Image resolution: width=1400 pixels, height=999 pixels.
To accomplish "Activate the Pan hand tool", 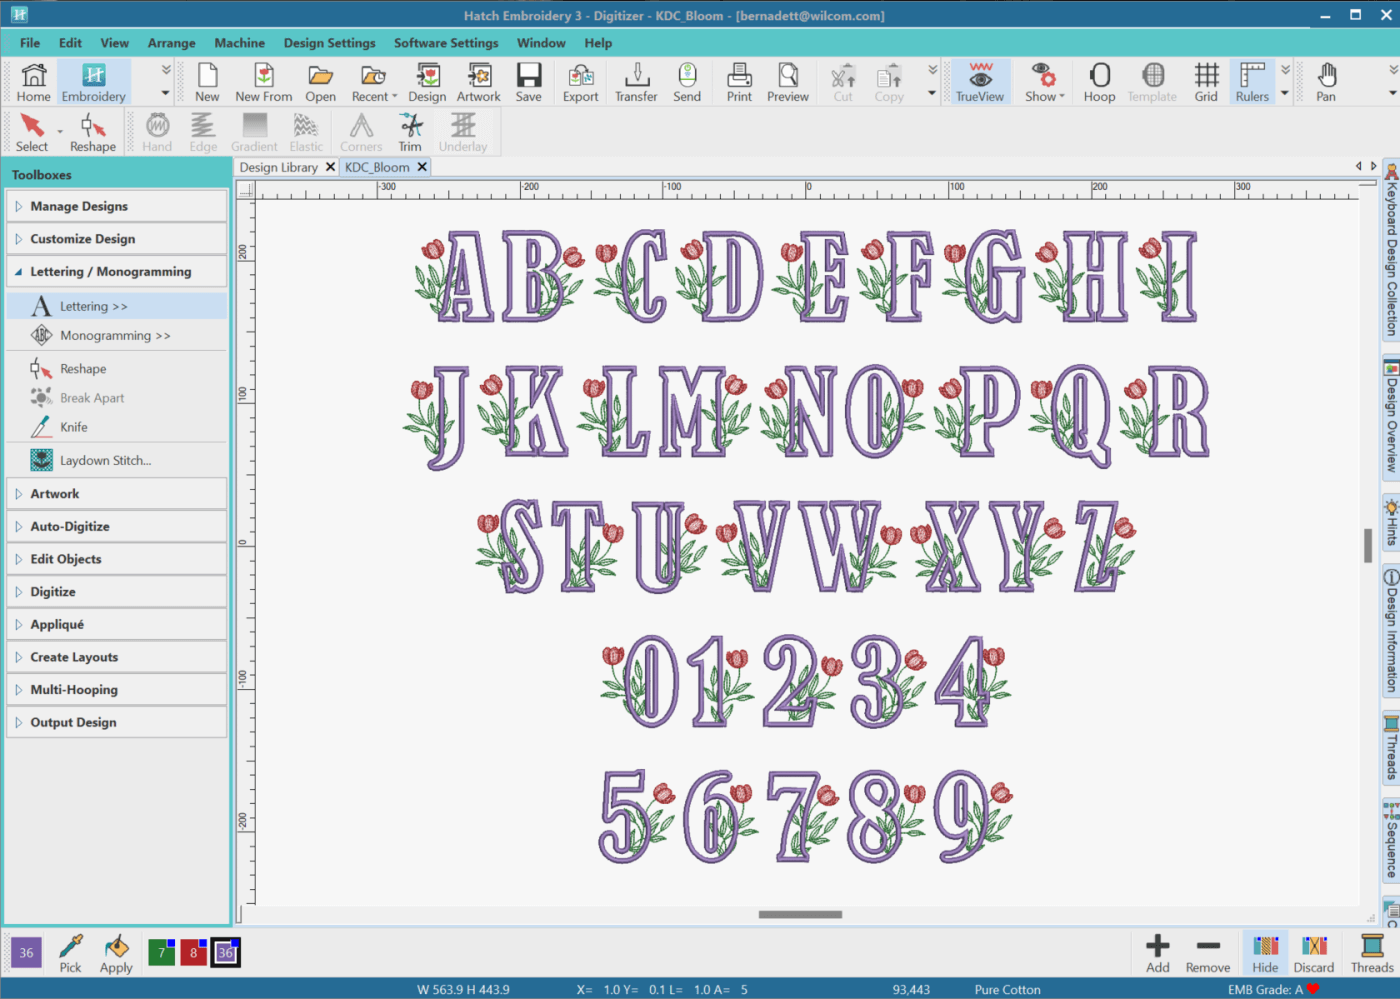I will 1326,82.
